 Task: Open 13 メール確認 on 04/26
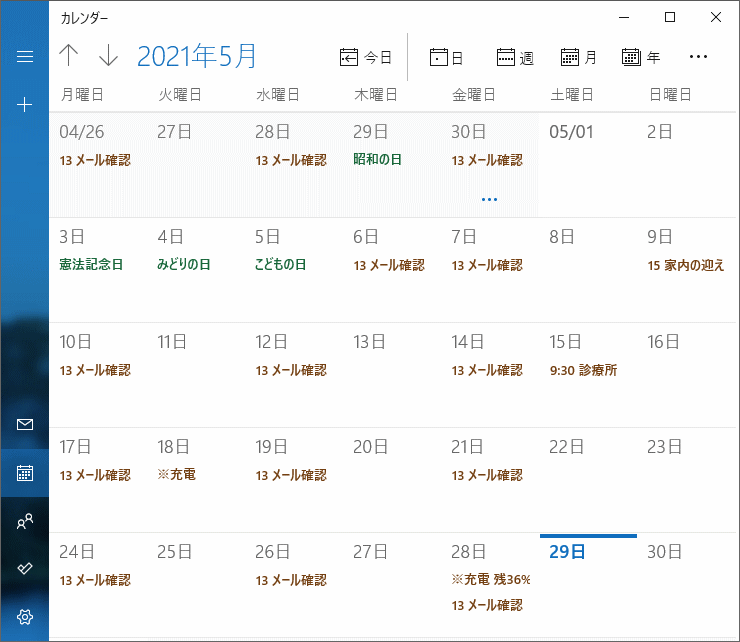click(95, 160)
